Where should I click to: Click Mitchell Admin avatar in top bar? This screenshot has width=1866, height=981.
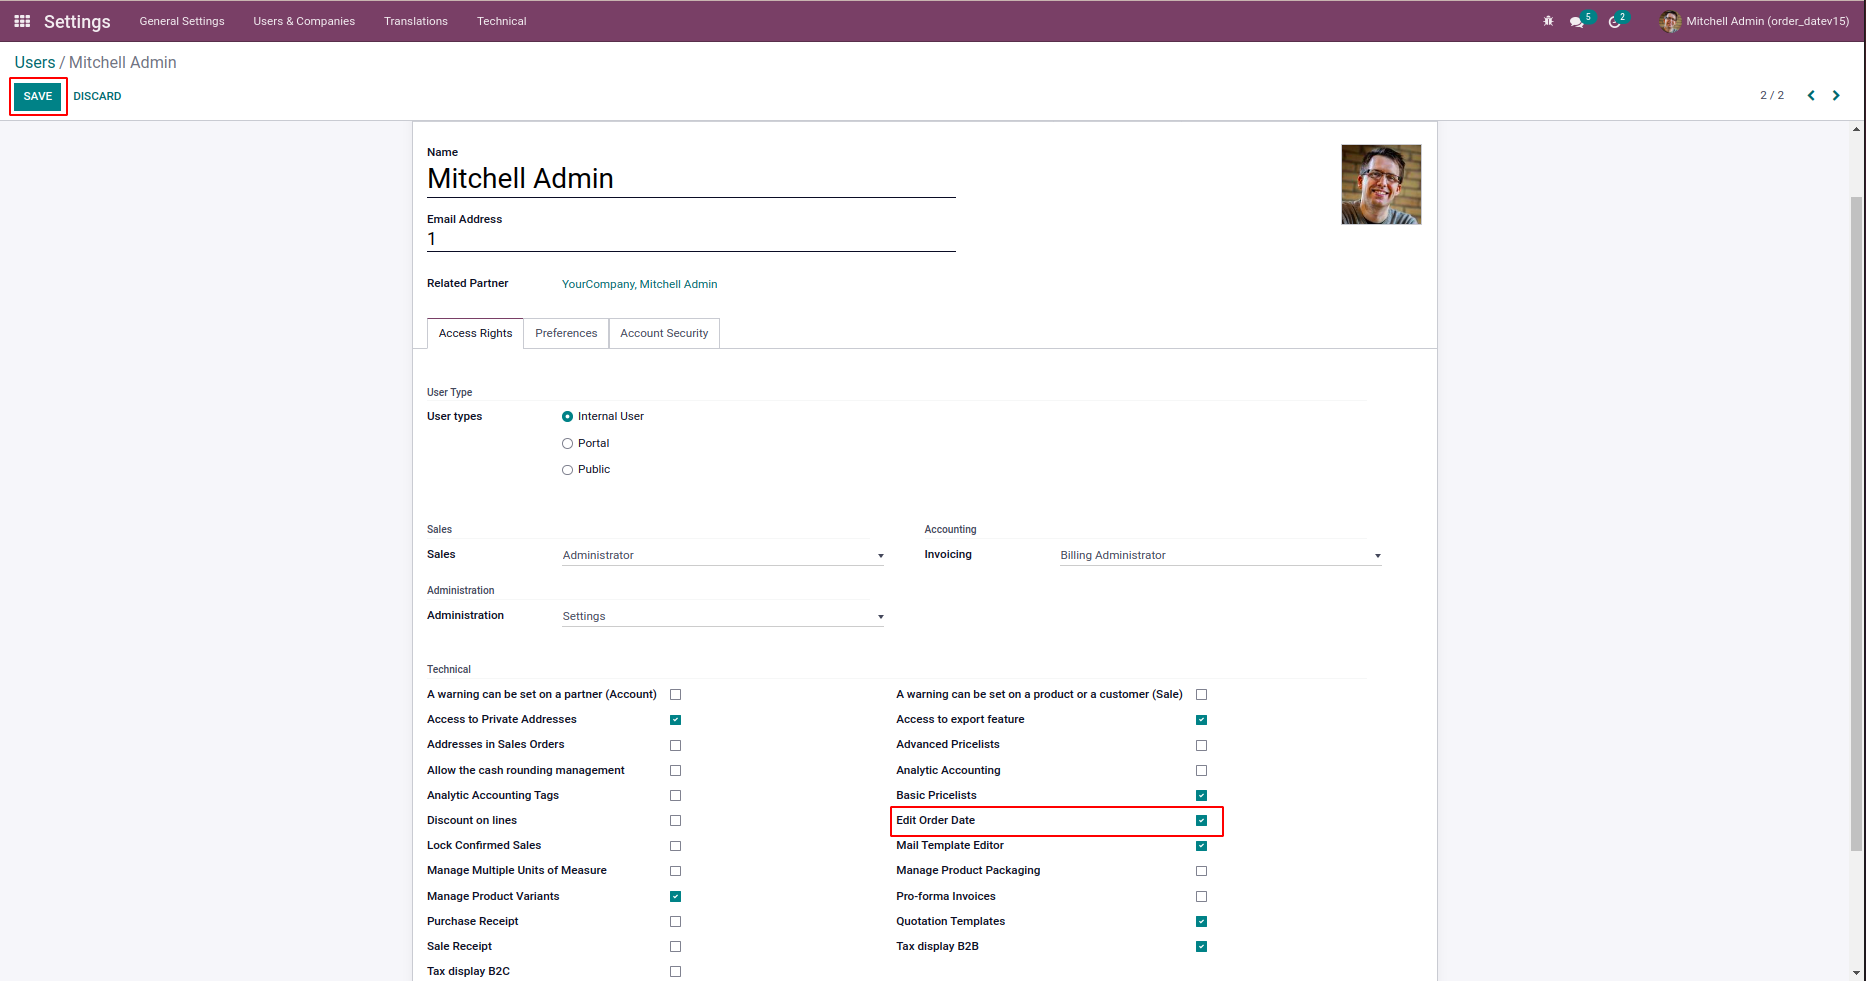pyautogui.click(x=1669, y=21)
